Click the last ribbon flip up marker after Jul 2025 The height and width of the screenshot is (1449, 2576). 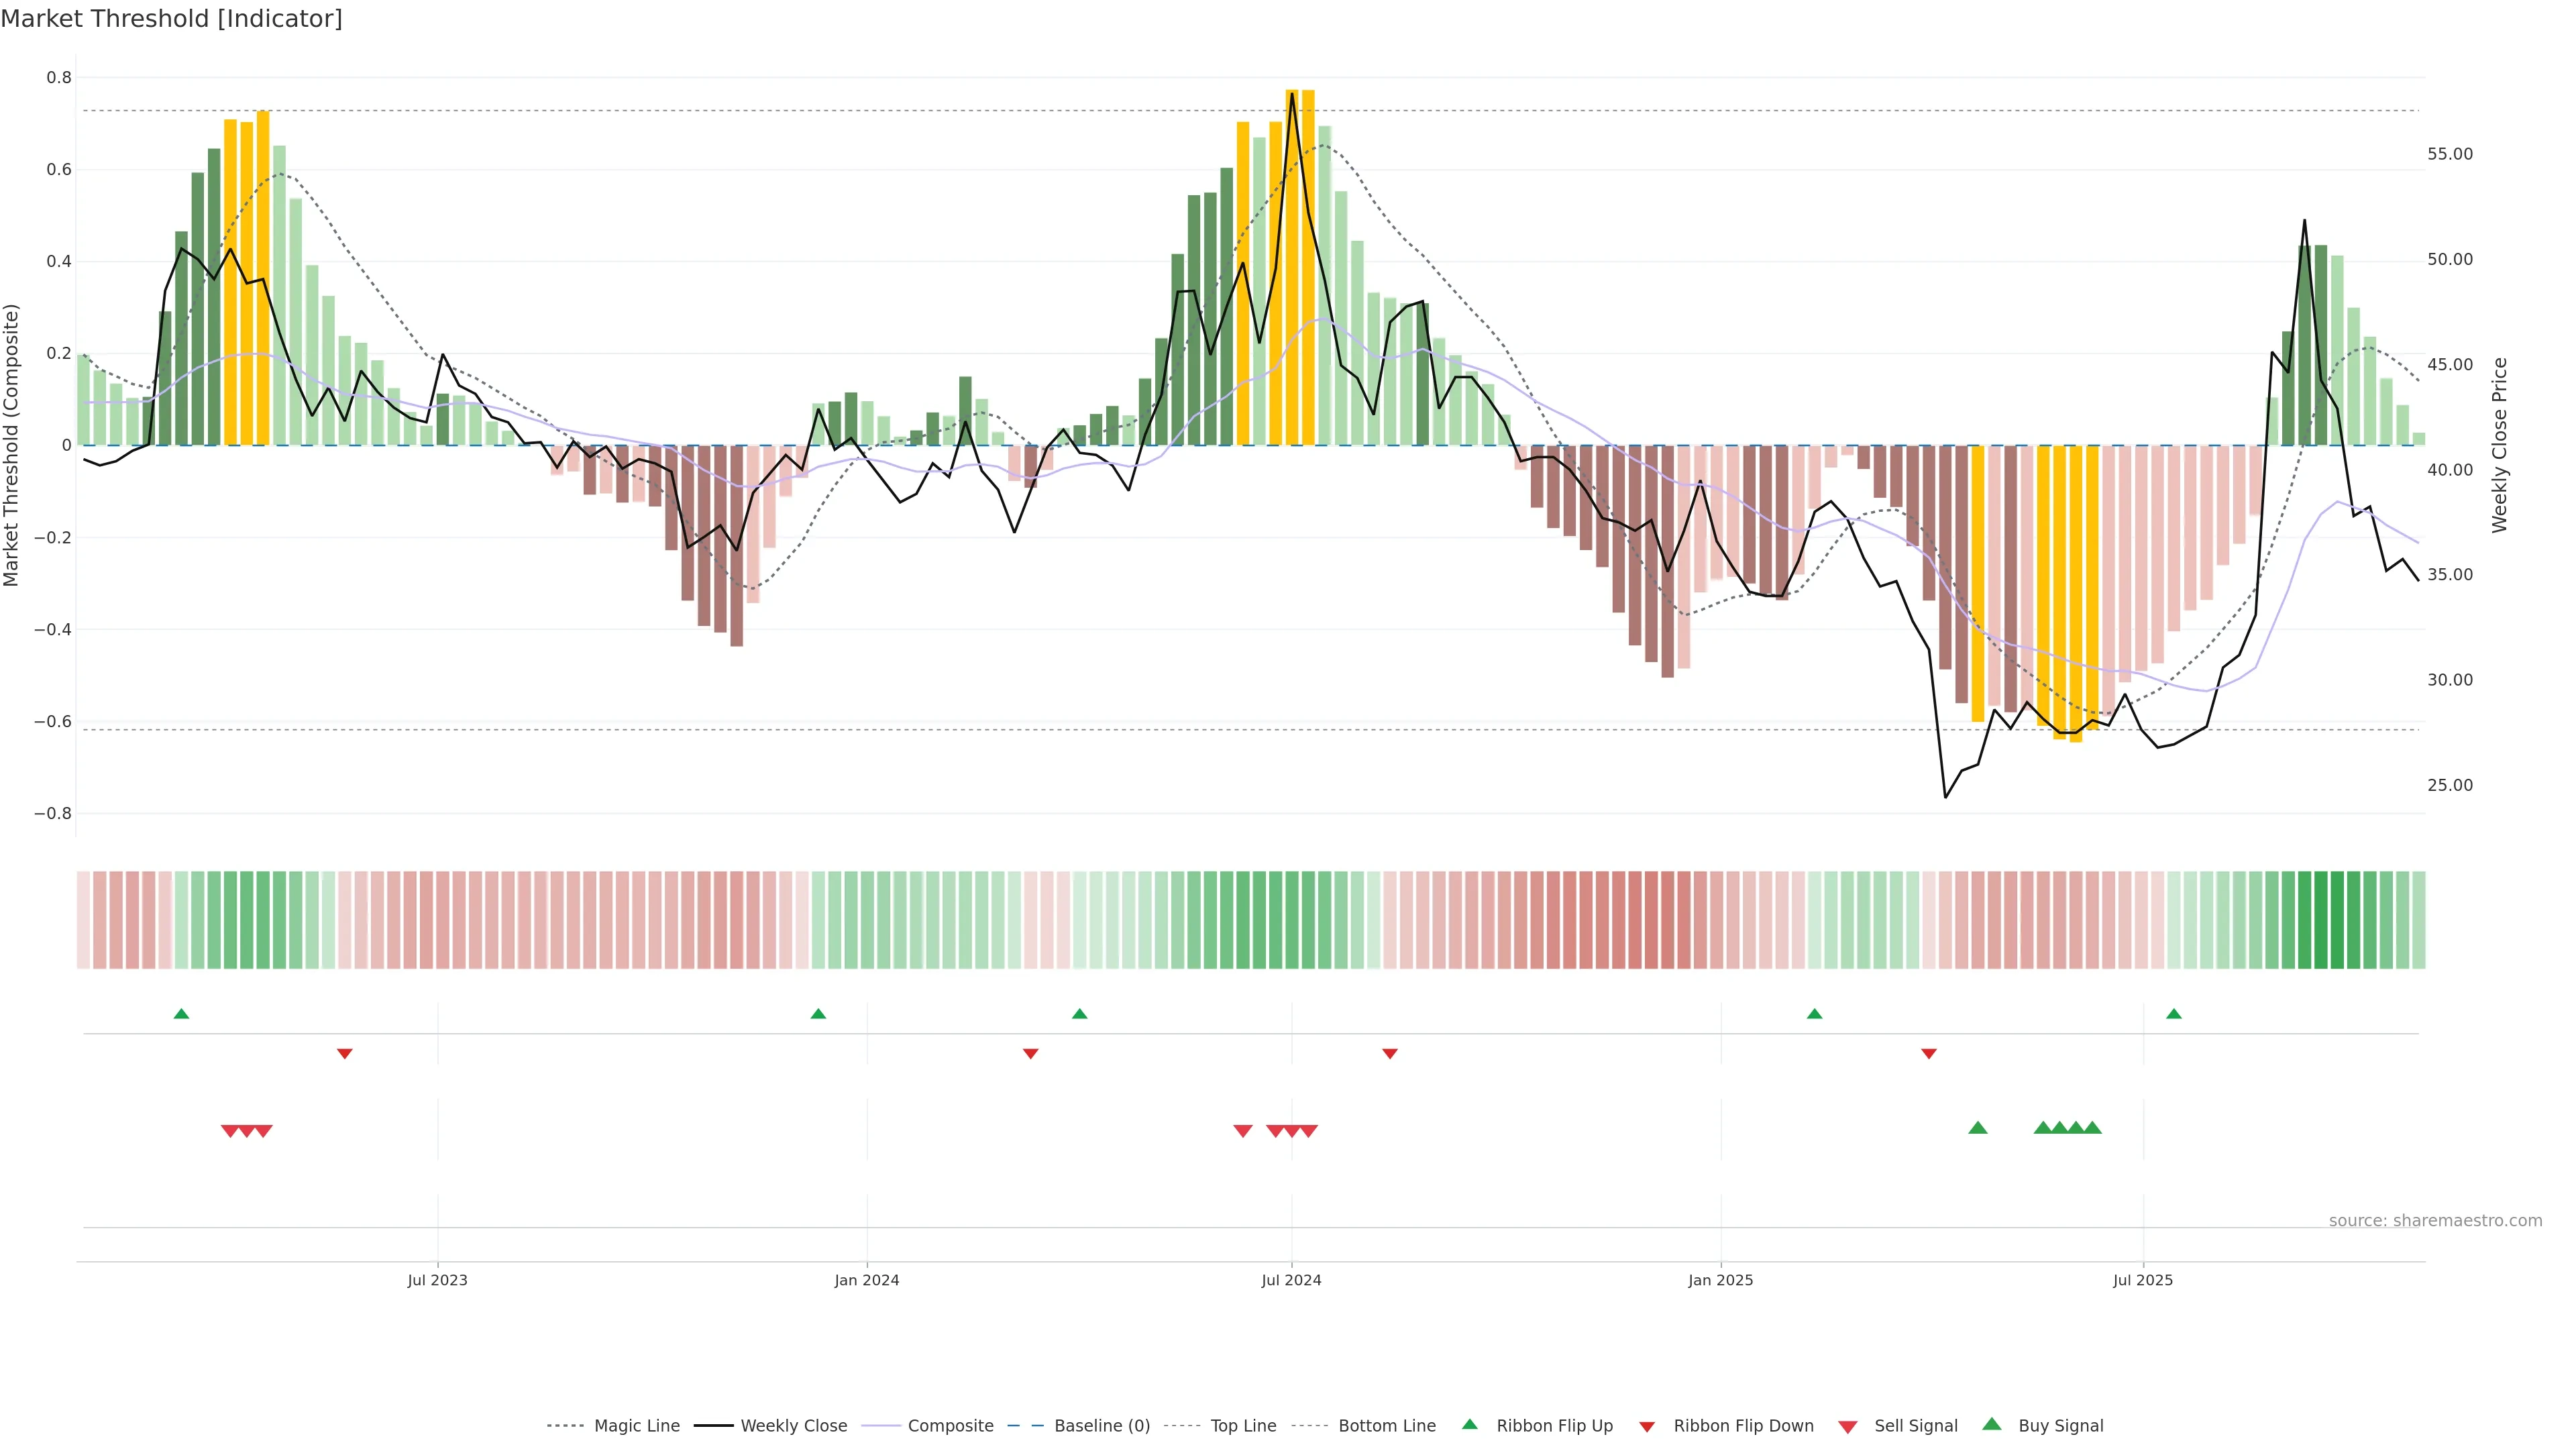(2173, 1014)
